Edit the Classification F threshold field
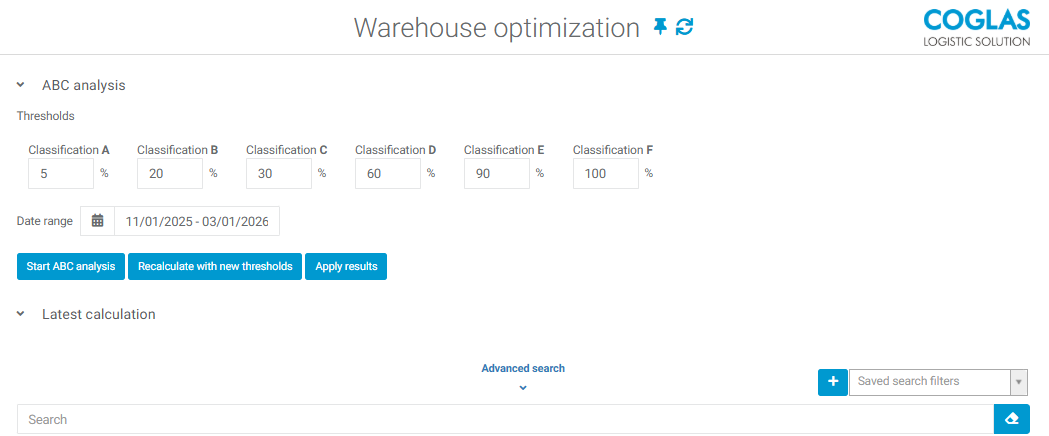This screenshot has width=1049, height=436. tap(605, 174)
